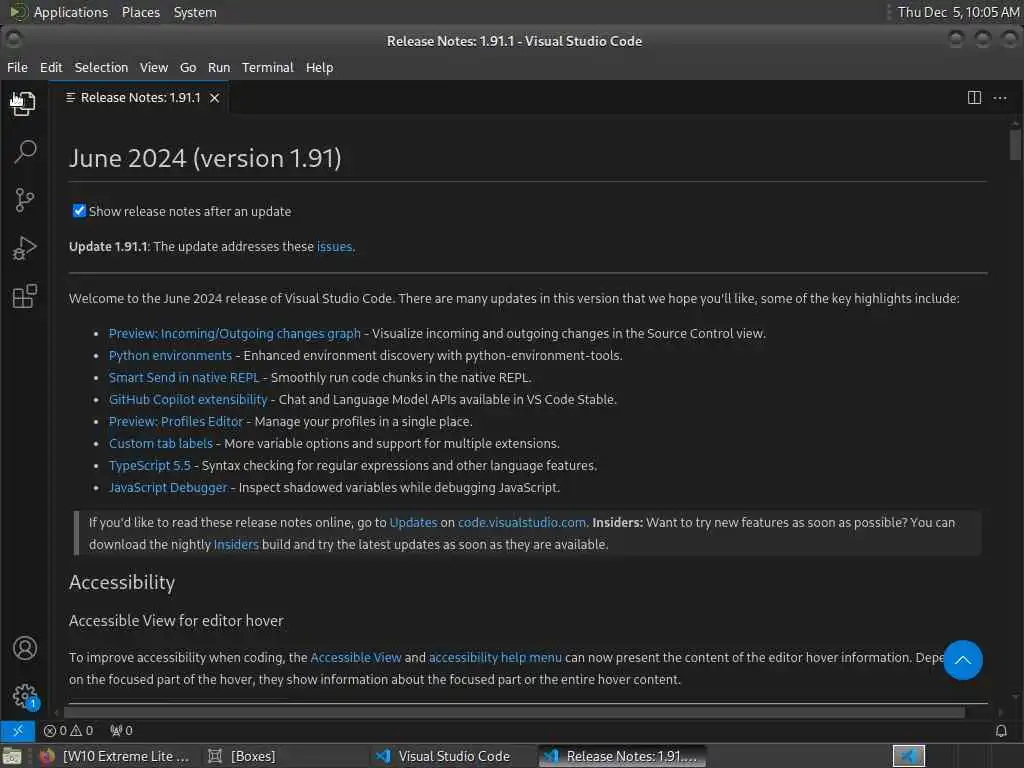Open the Terminal menu
The image size is (1024, 768).
tap(268, 67)
